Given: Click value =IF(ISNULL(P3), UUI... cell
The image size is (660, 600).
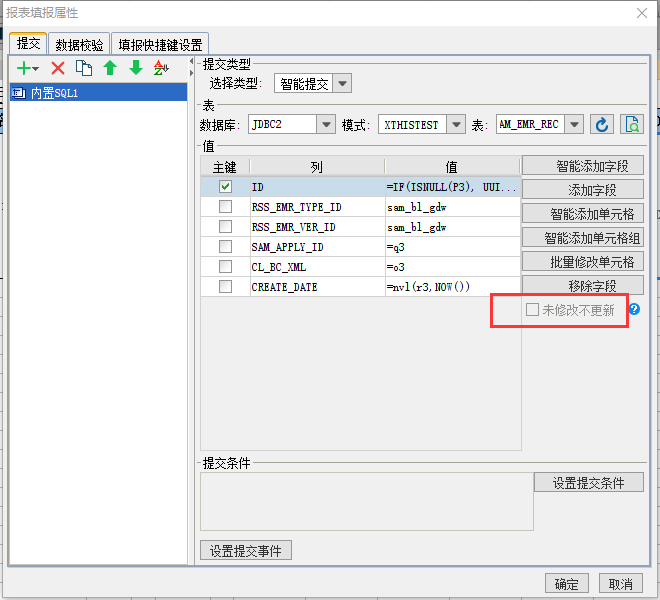Looking at the screenshot, I should (453, 187).
